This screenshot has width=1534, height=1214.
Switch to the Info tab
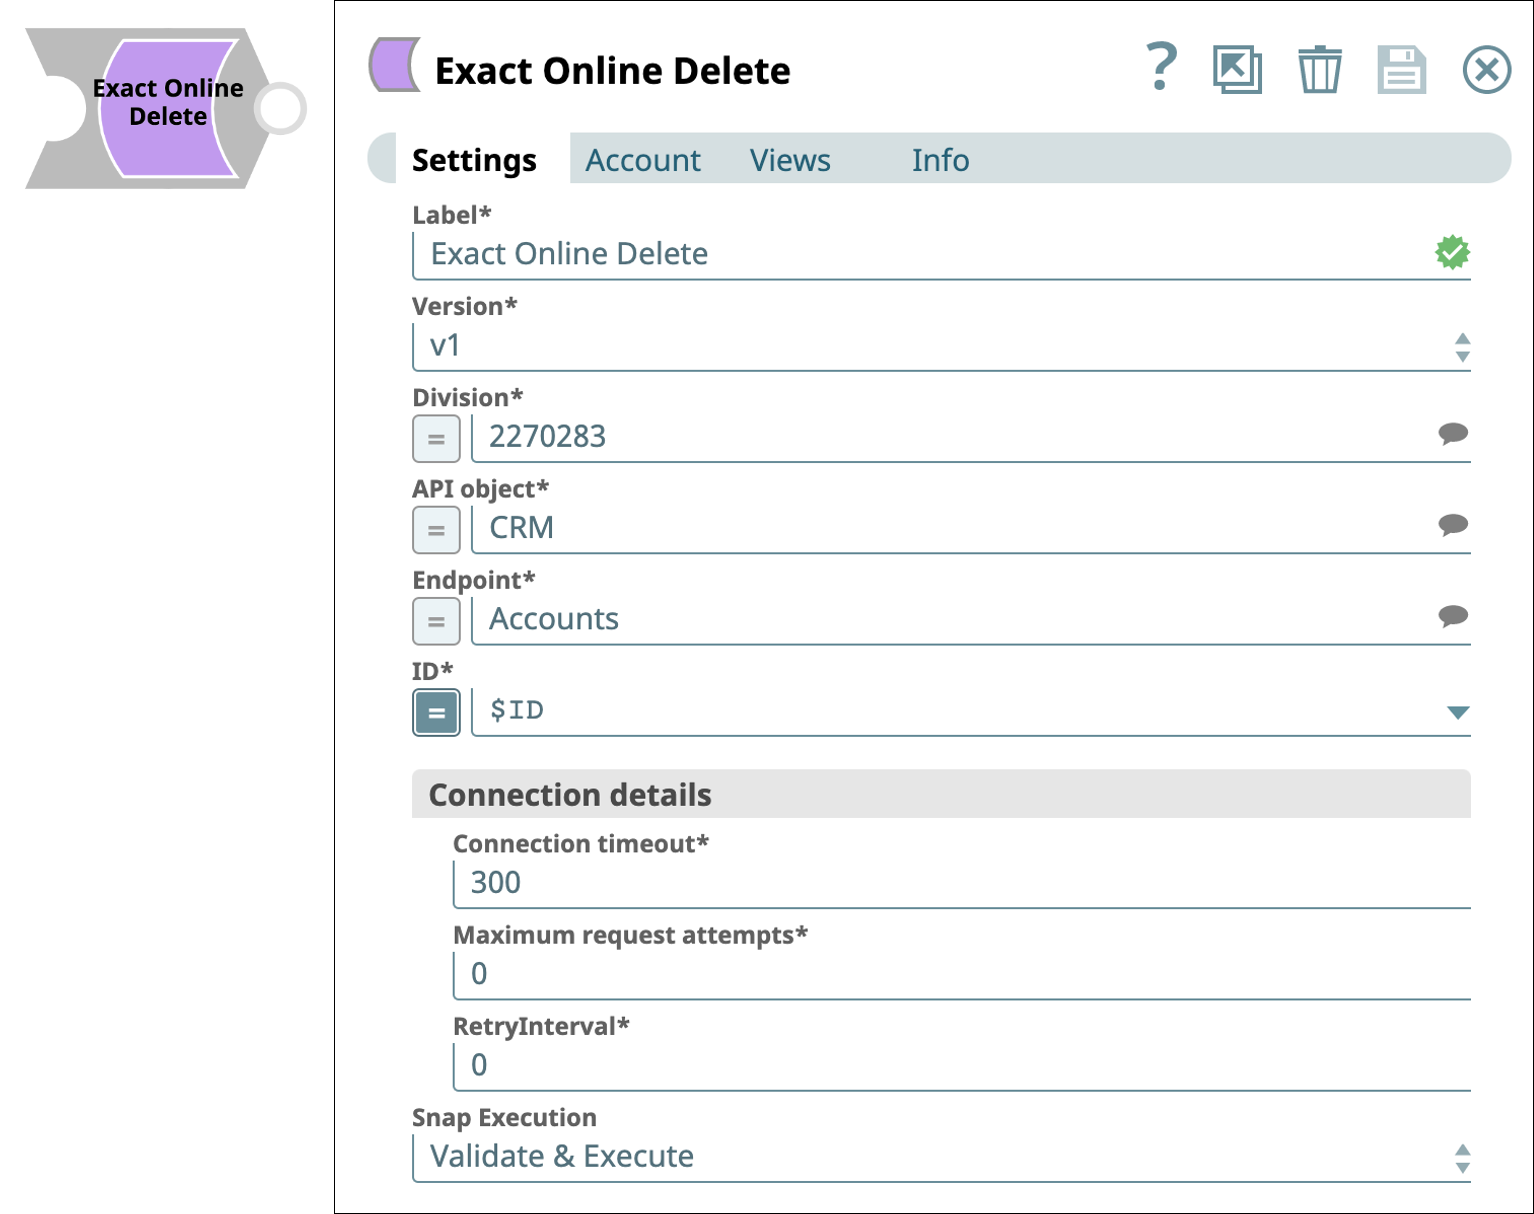click(940, 160)
